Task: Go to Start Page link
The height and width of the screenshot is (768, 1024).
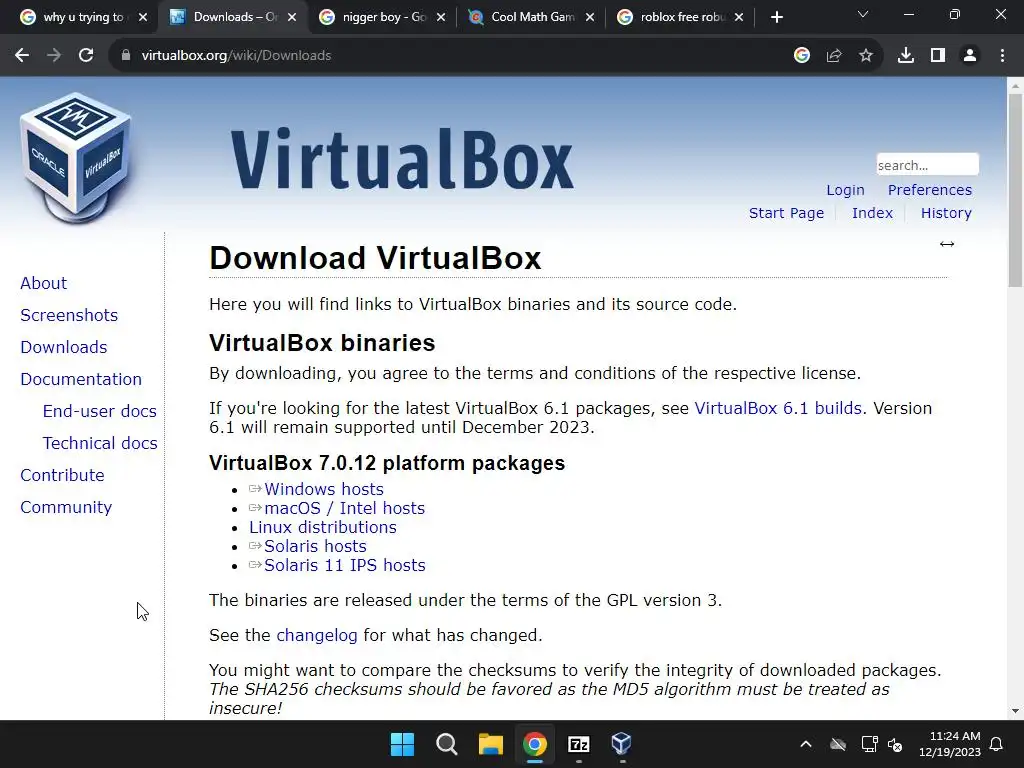Action: click(786, 213)
